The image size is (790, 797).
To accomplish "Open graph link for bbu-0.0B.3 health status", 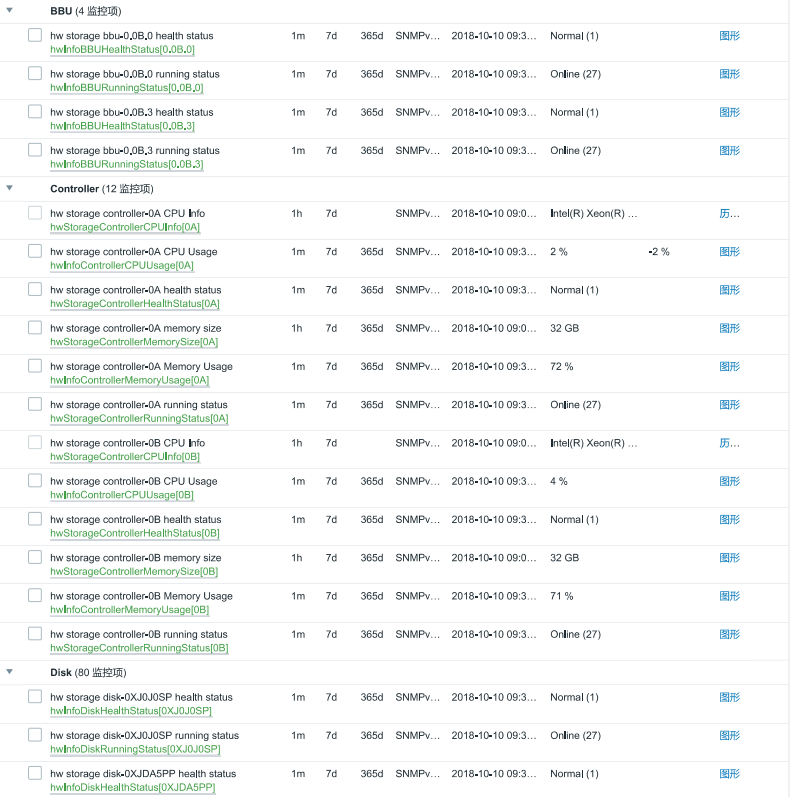I will pos(730,112).
